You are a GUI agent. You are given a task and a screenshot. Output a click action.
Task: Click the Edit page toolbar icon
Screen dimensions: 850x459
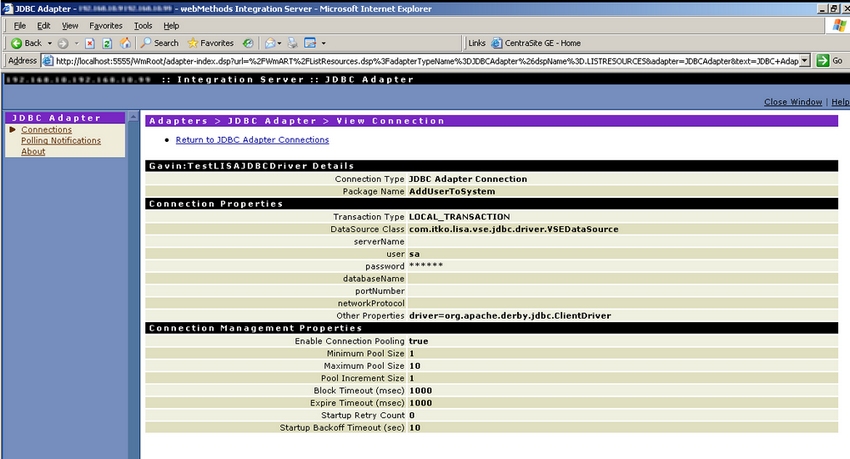(x=310, y=43)
